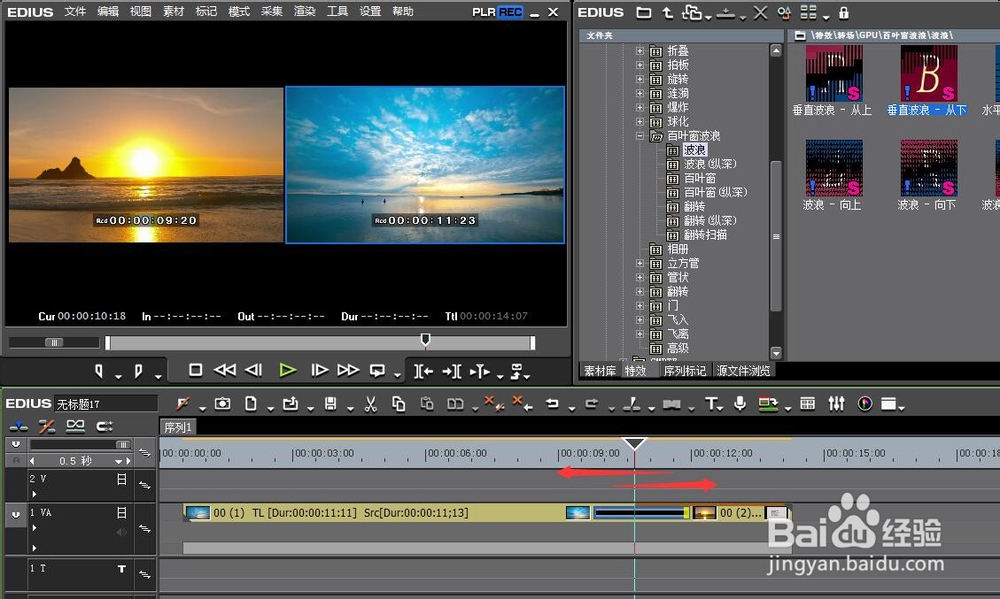Viewport: 1000px width, 599px height.
Task: Start playback with green Play button
Action: (x=288, y=370)
